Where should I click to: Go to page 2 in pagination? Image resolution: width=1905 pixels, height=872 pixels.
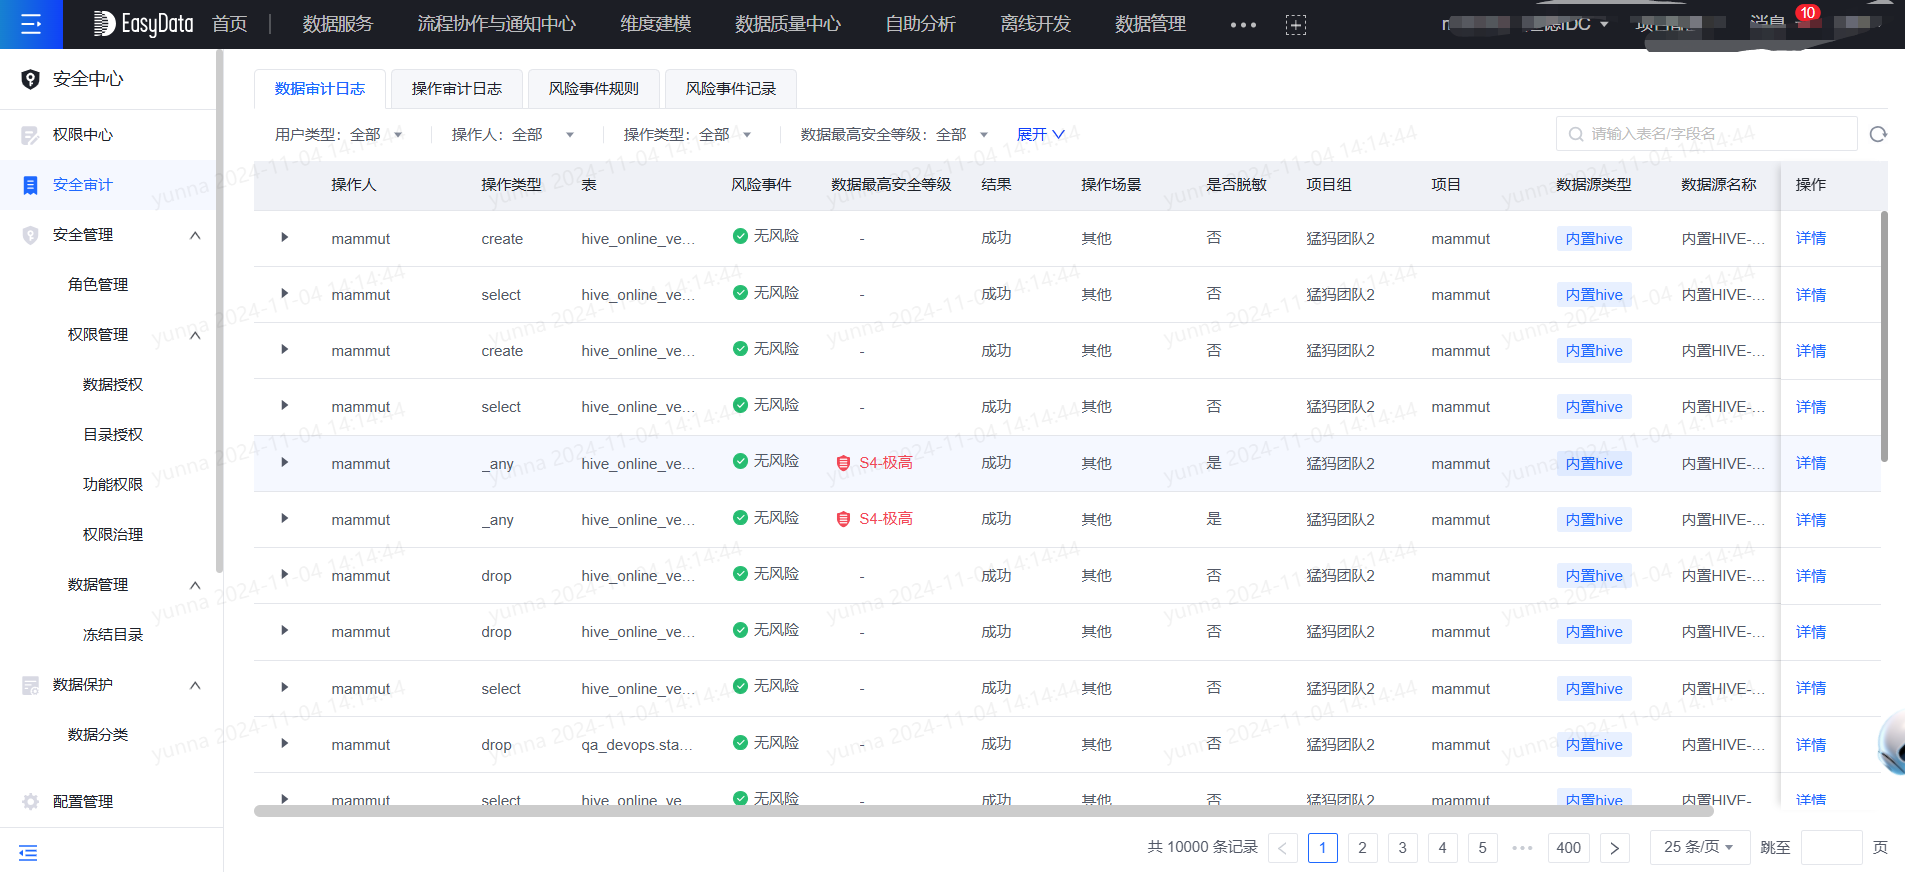[x=1362, y=848]
